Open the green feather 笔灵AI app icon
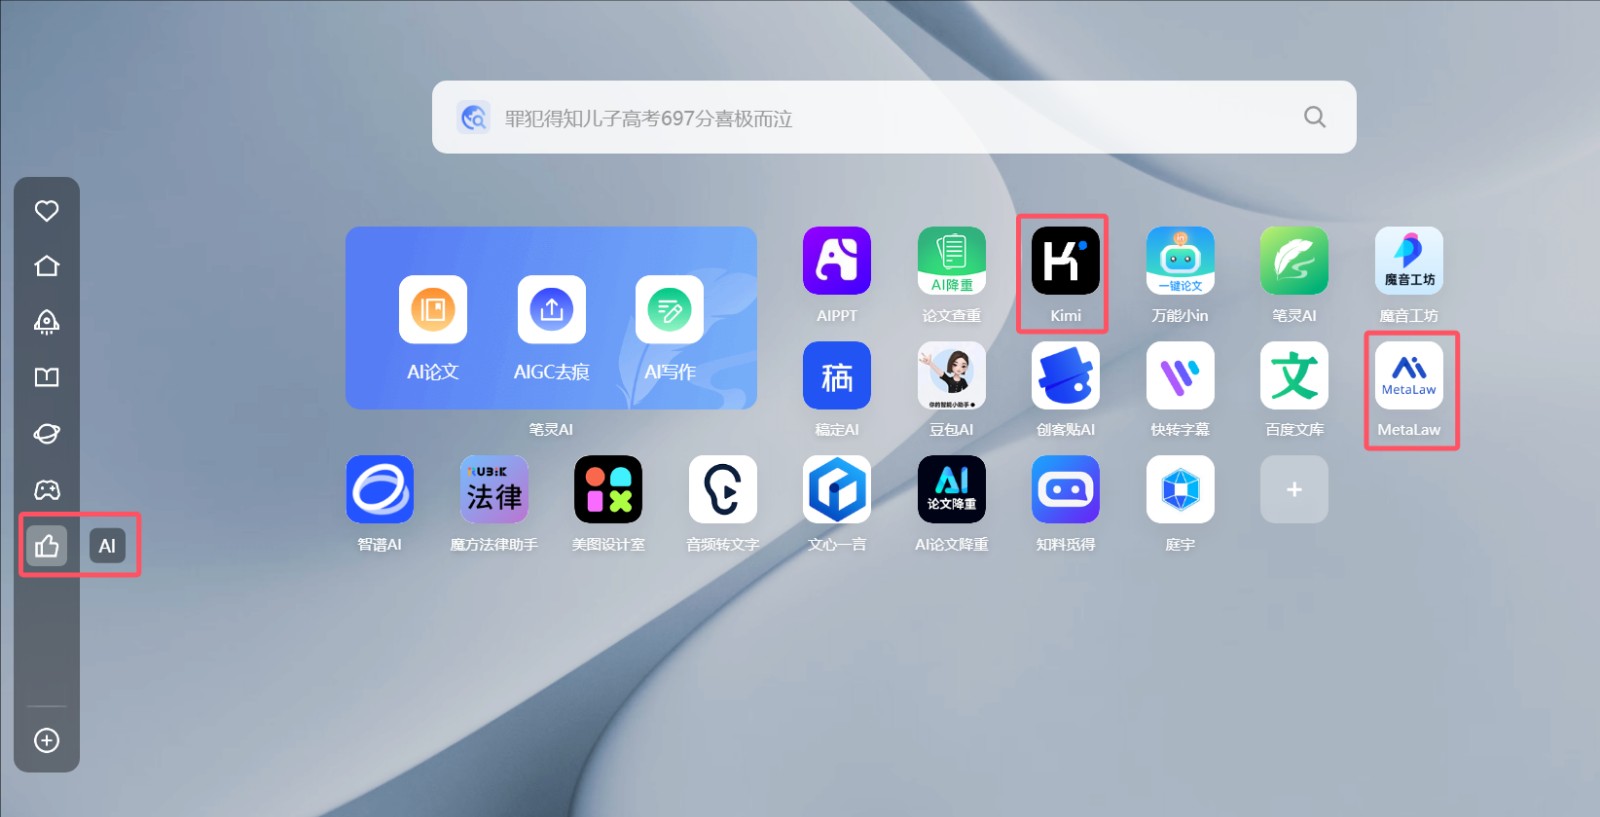 pyautogui.click(x=1294, y=261)
